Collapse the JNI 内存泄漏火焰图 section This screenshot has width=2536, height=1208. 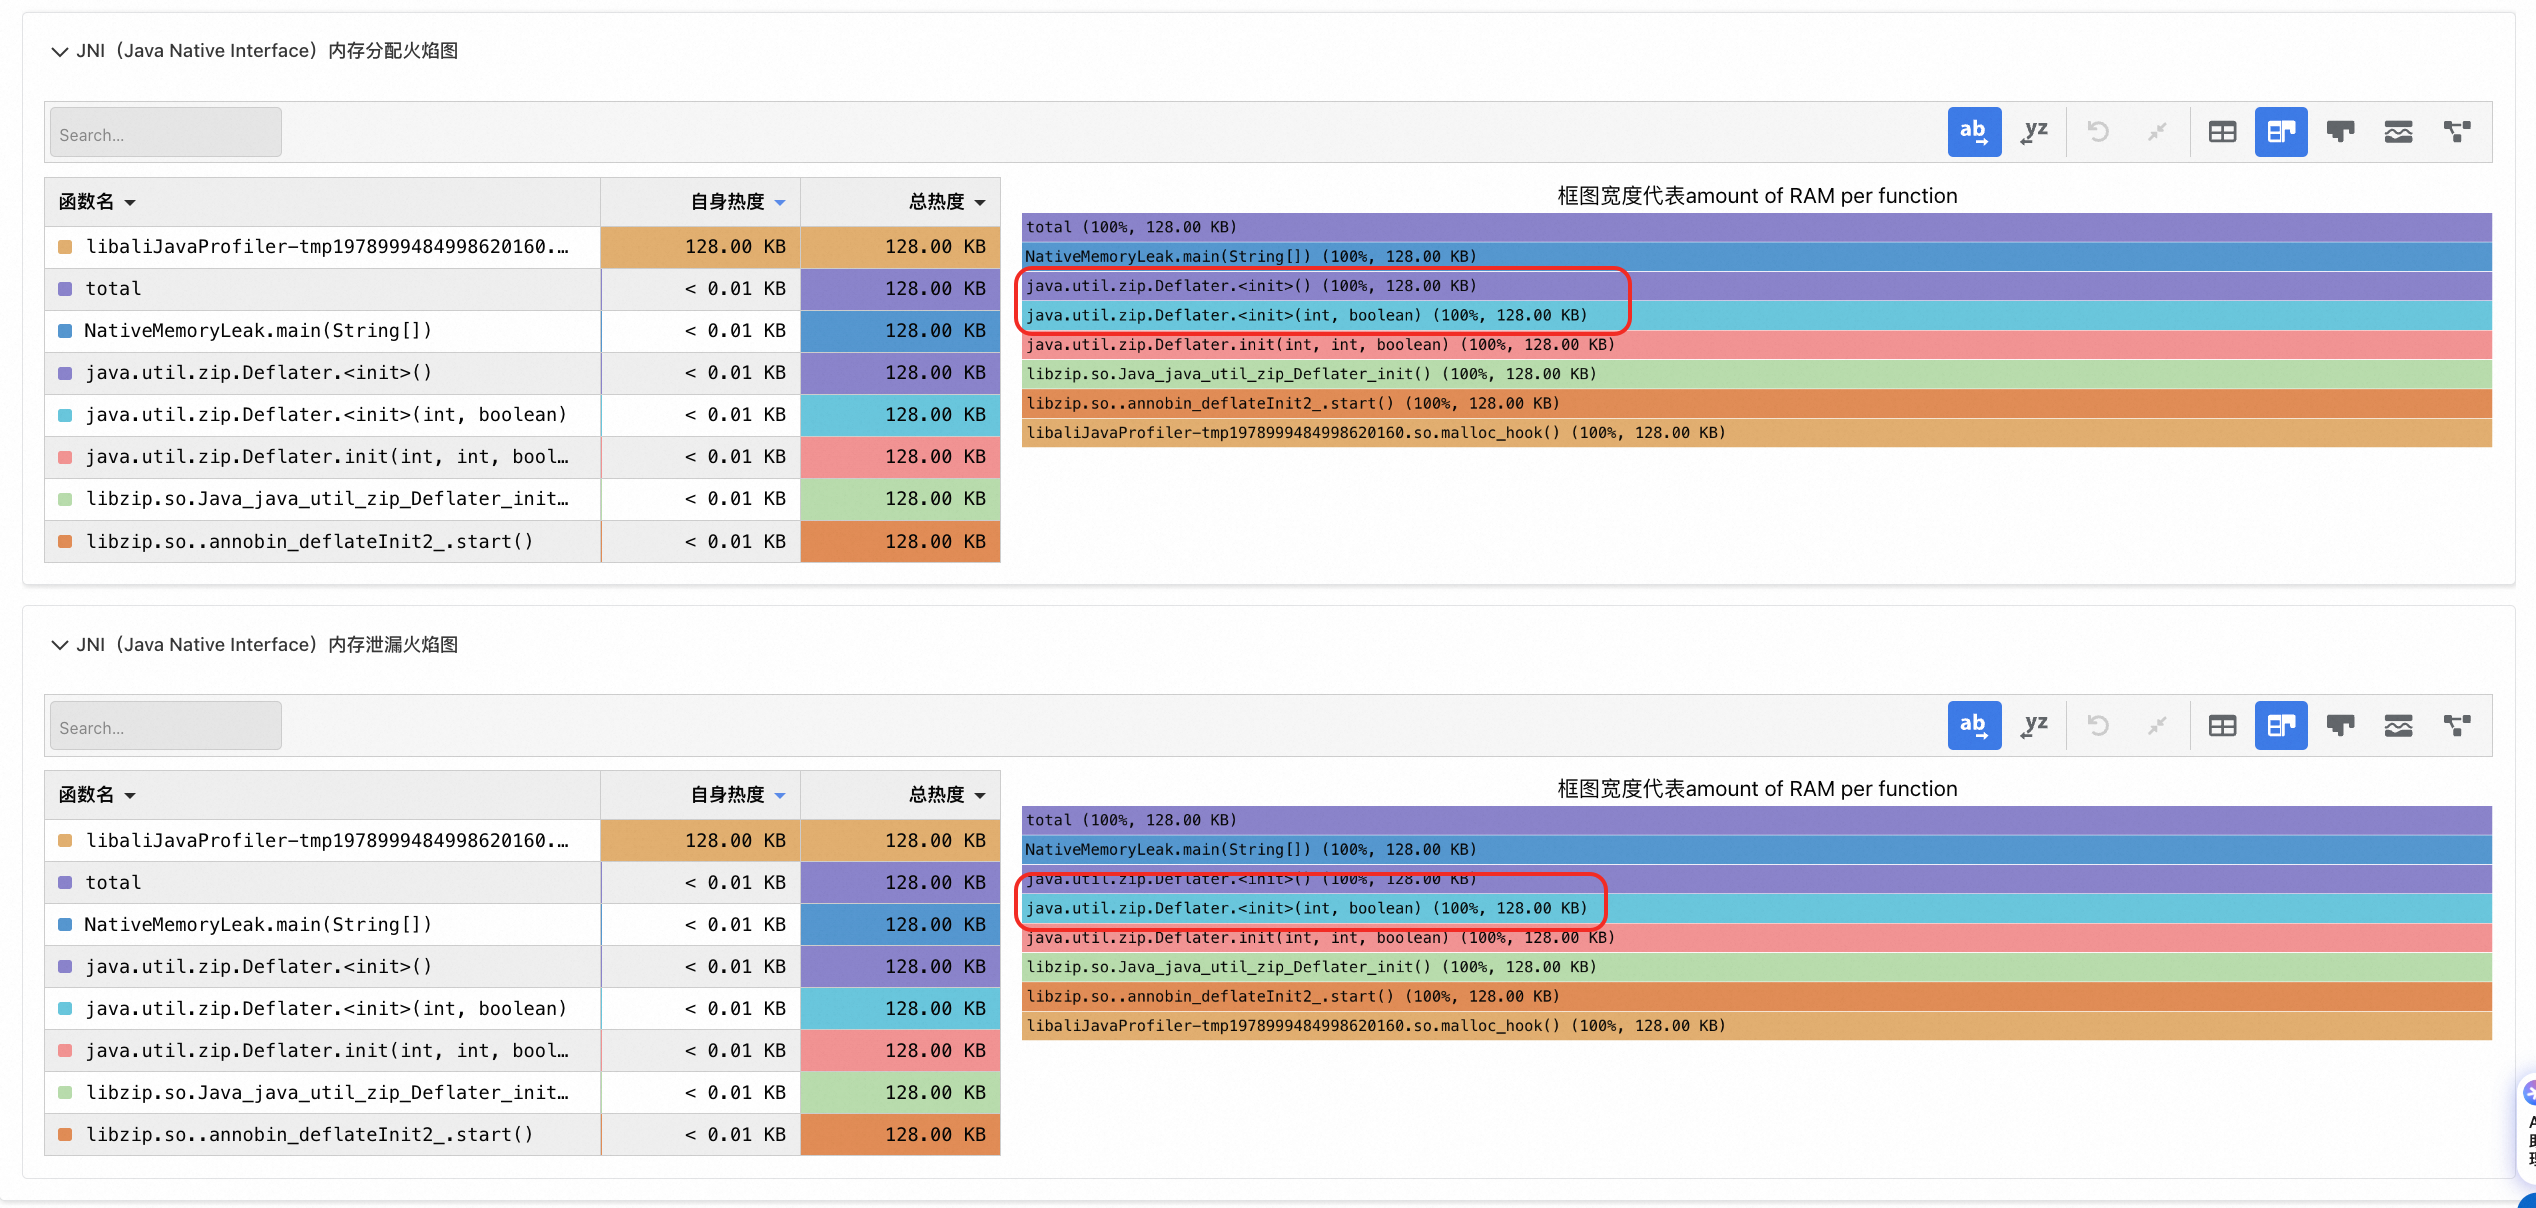pos(60,645)
